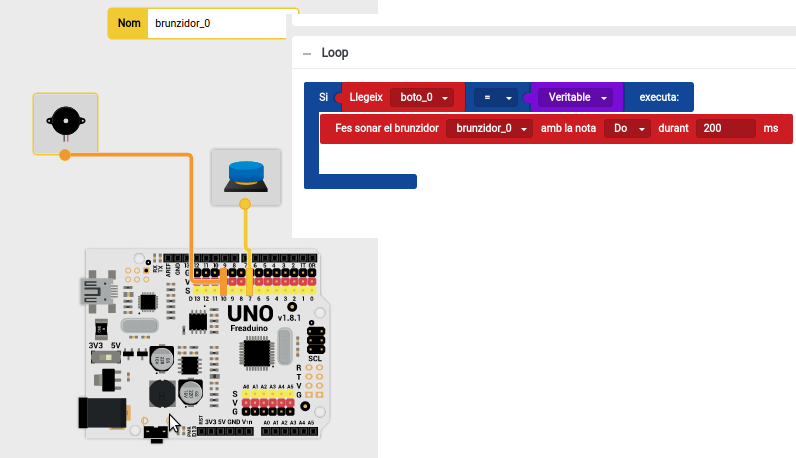
Task: Click the buzzer's orange connector dot
Action: coord(64,155)
